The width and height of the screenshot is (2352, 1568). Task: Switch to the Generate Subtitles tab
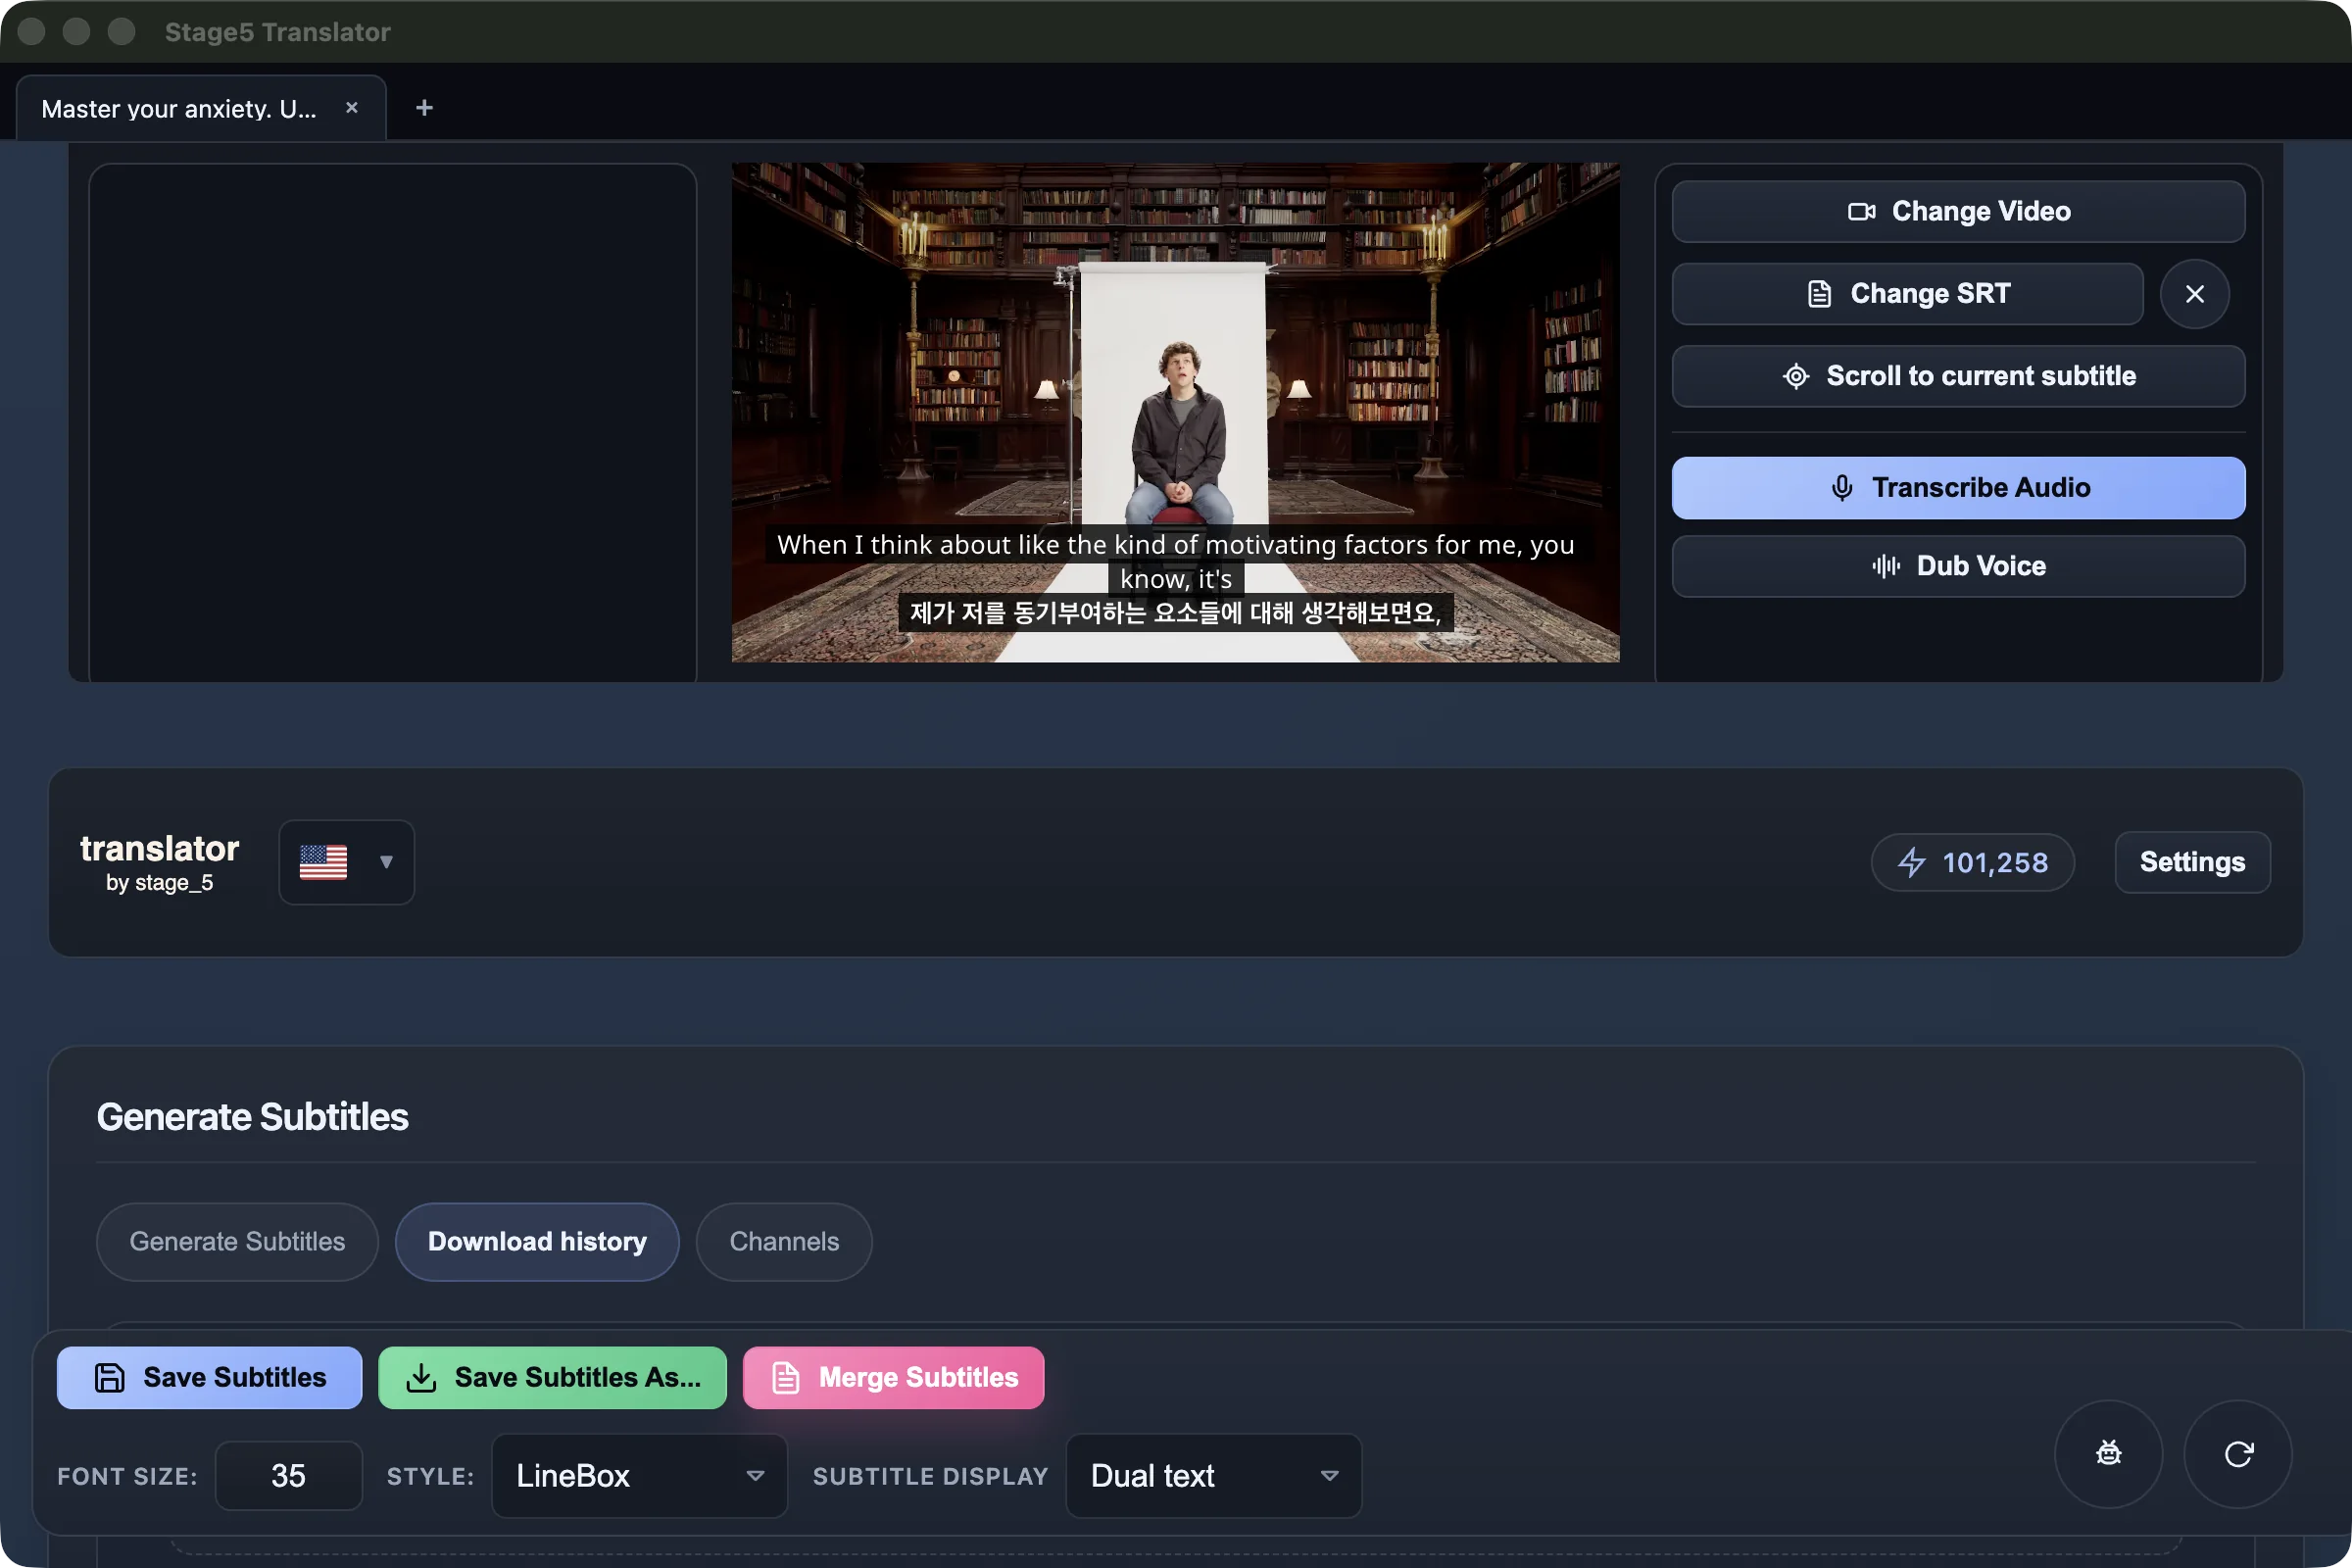tap(237, 1241)
